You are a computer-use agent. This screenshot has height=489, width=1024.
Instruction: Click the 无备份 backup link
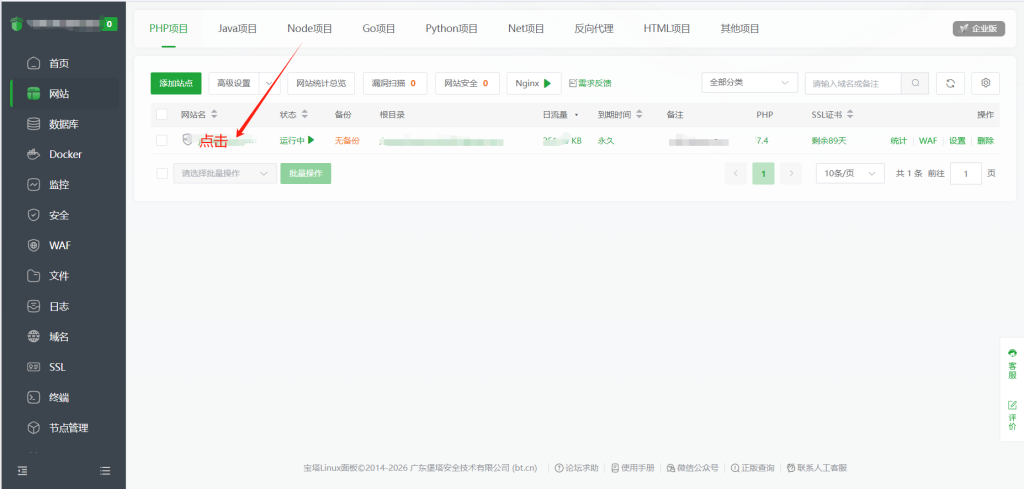pyautogui.click(x=347, y=140)
